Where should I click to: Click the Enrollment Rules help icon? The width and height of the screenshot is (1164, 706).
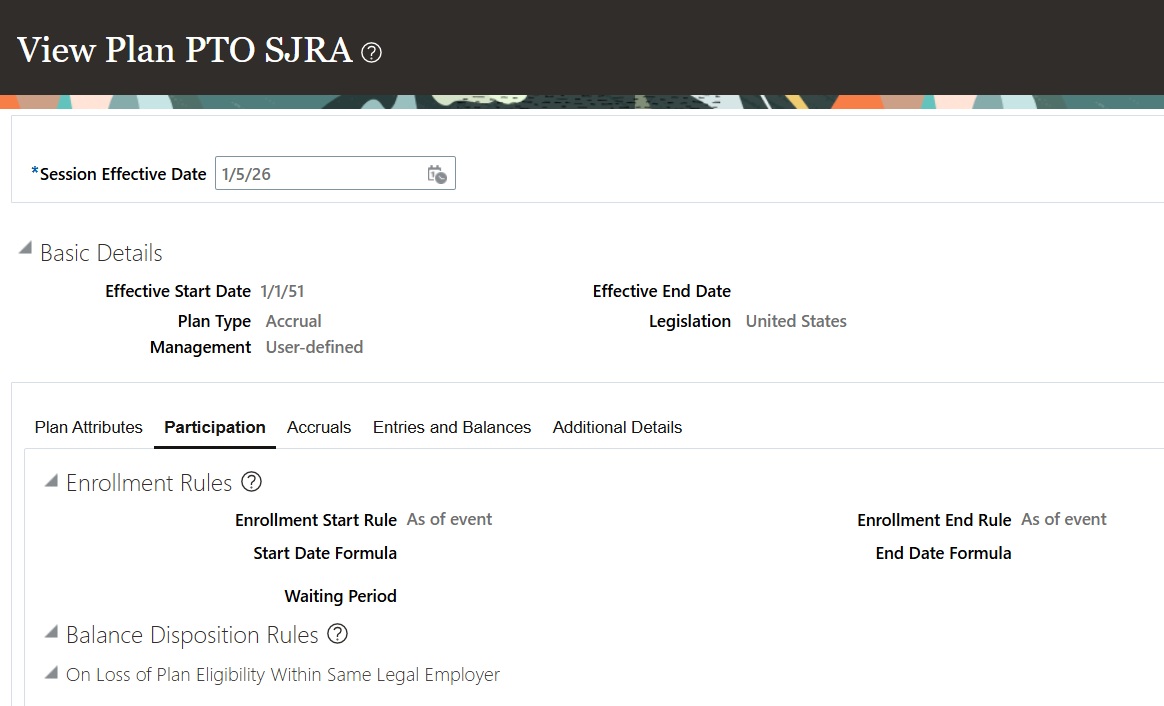pyautogui.click(x=252, y=482)
